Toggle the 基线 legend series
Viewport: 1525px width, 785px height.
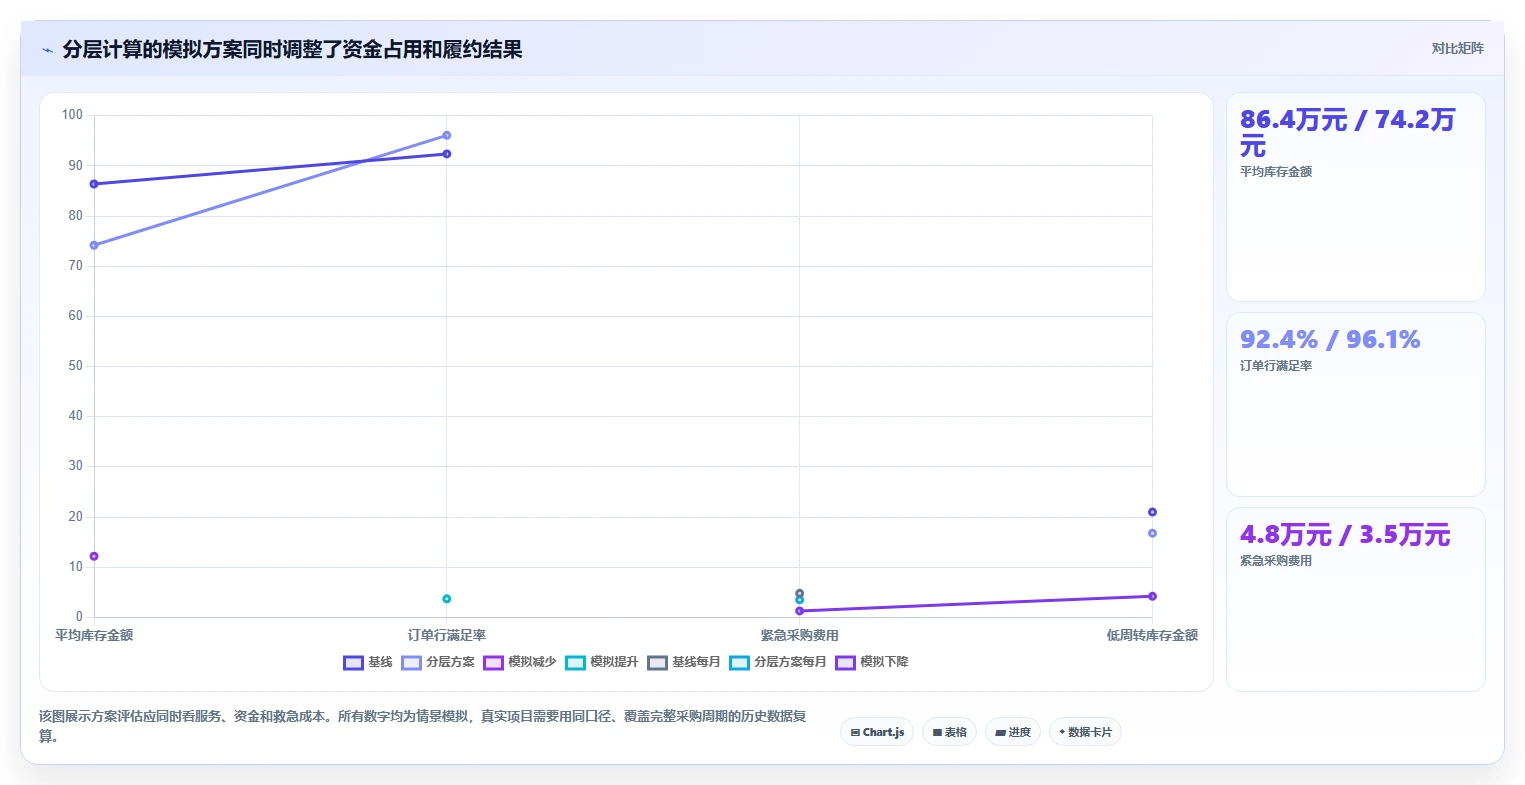pyautogui.click(x=368, y=662)
